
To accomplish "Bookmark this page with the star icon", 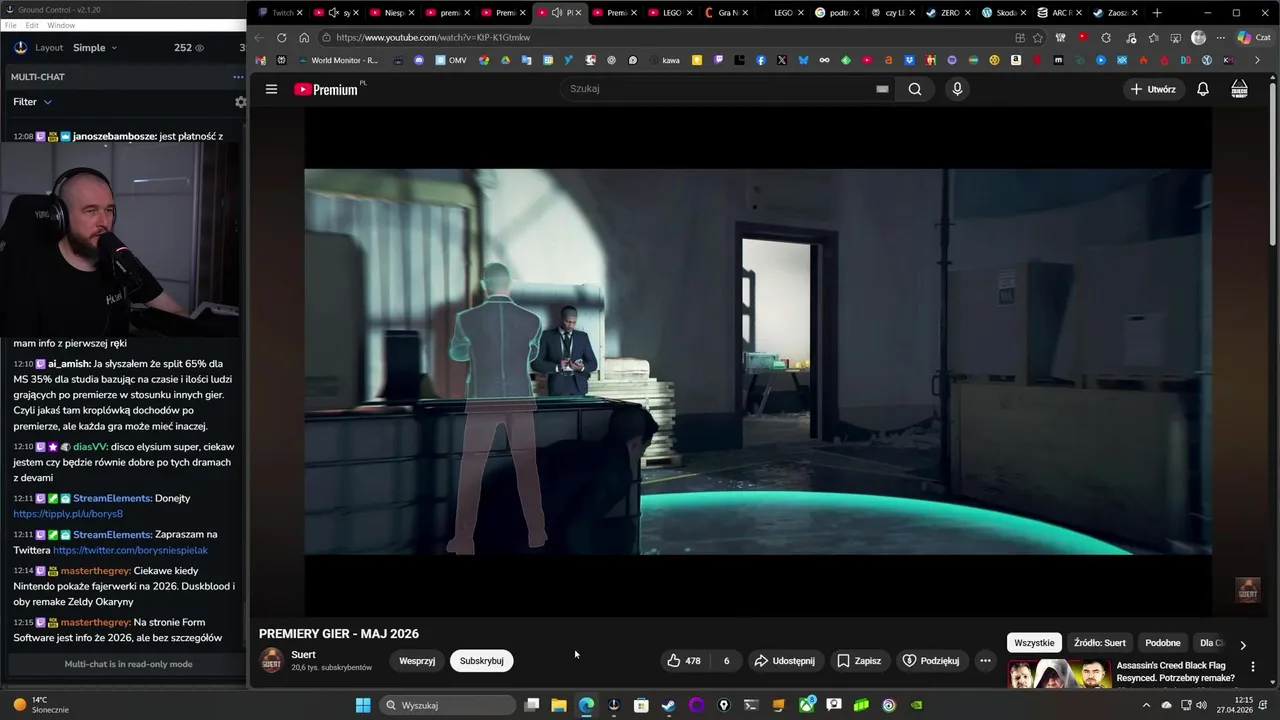I will pos(1038,37).
